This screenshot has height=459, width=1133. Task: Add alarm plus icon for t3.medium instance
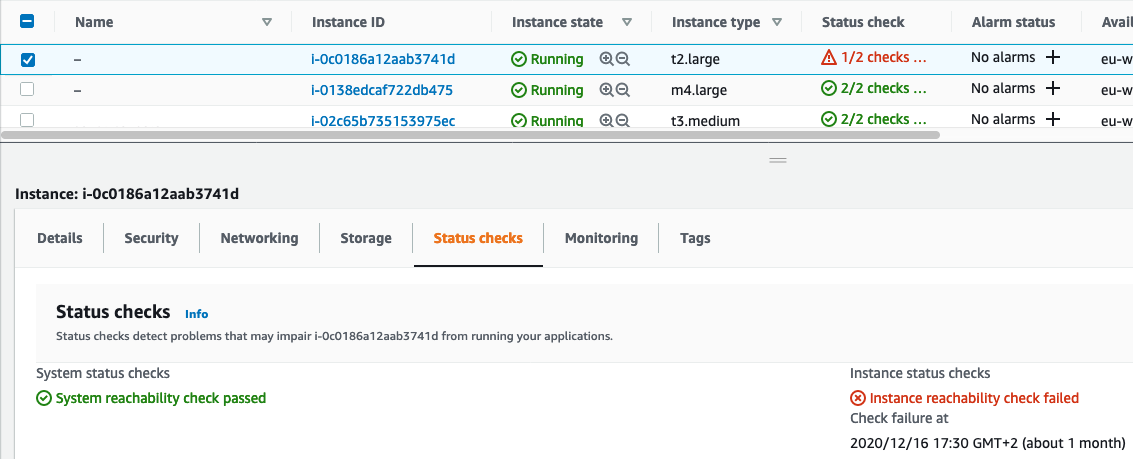[x=1052, y=119]
